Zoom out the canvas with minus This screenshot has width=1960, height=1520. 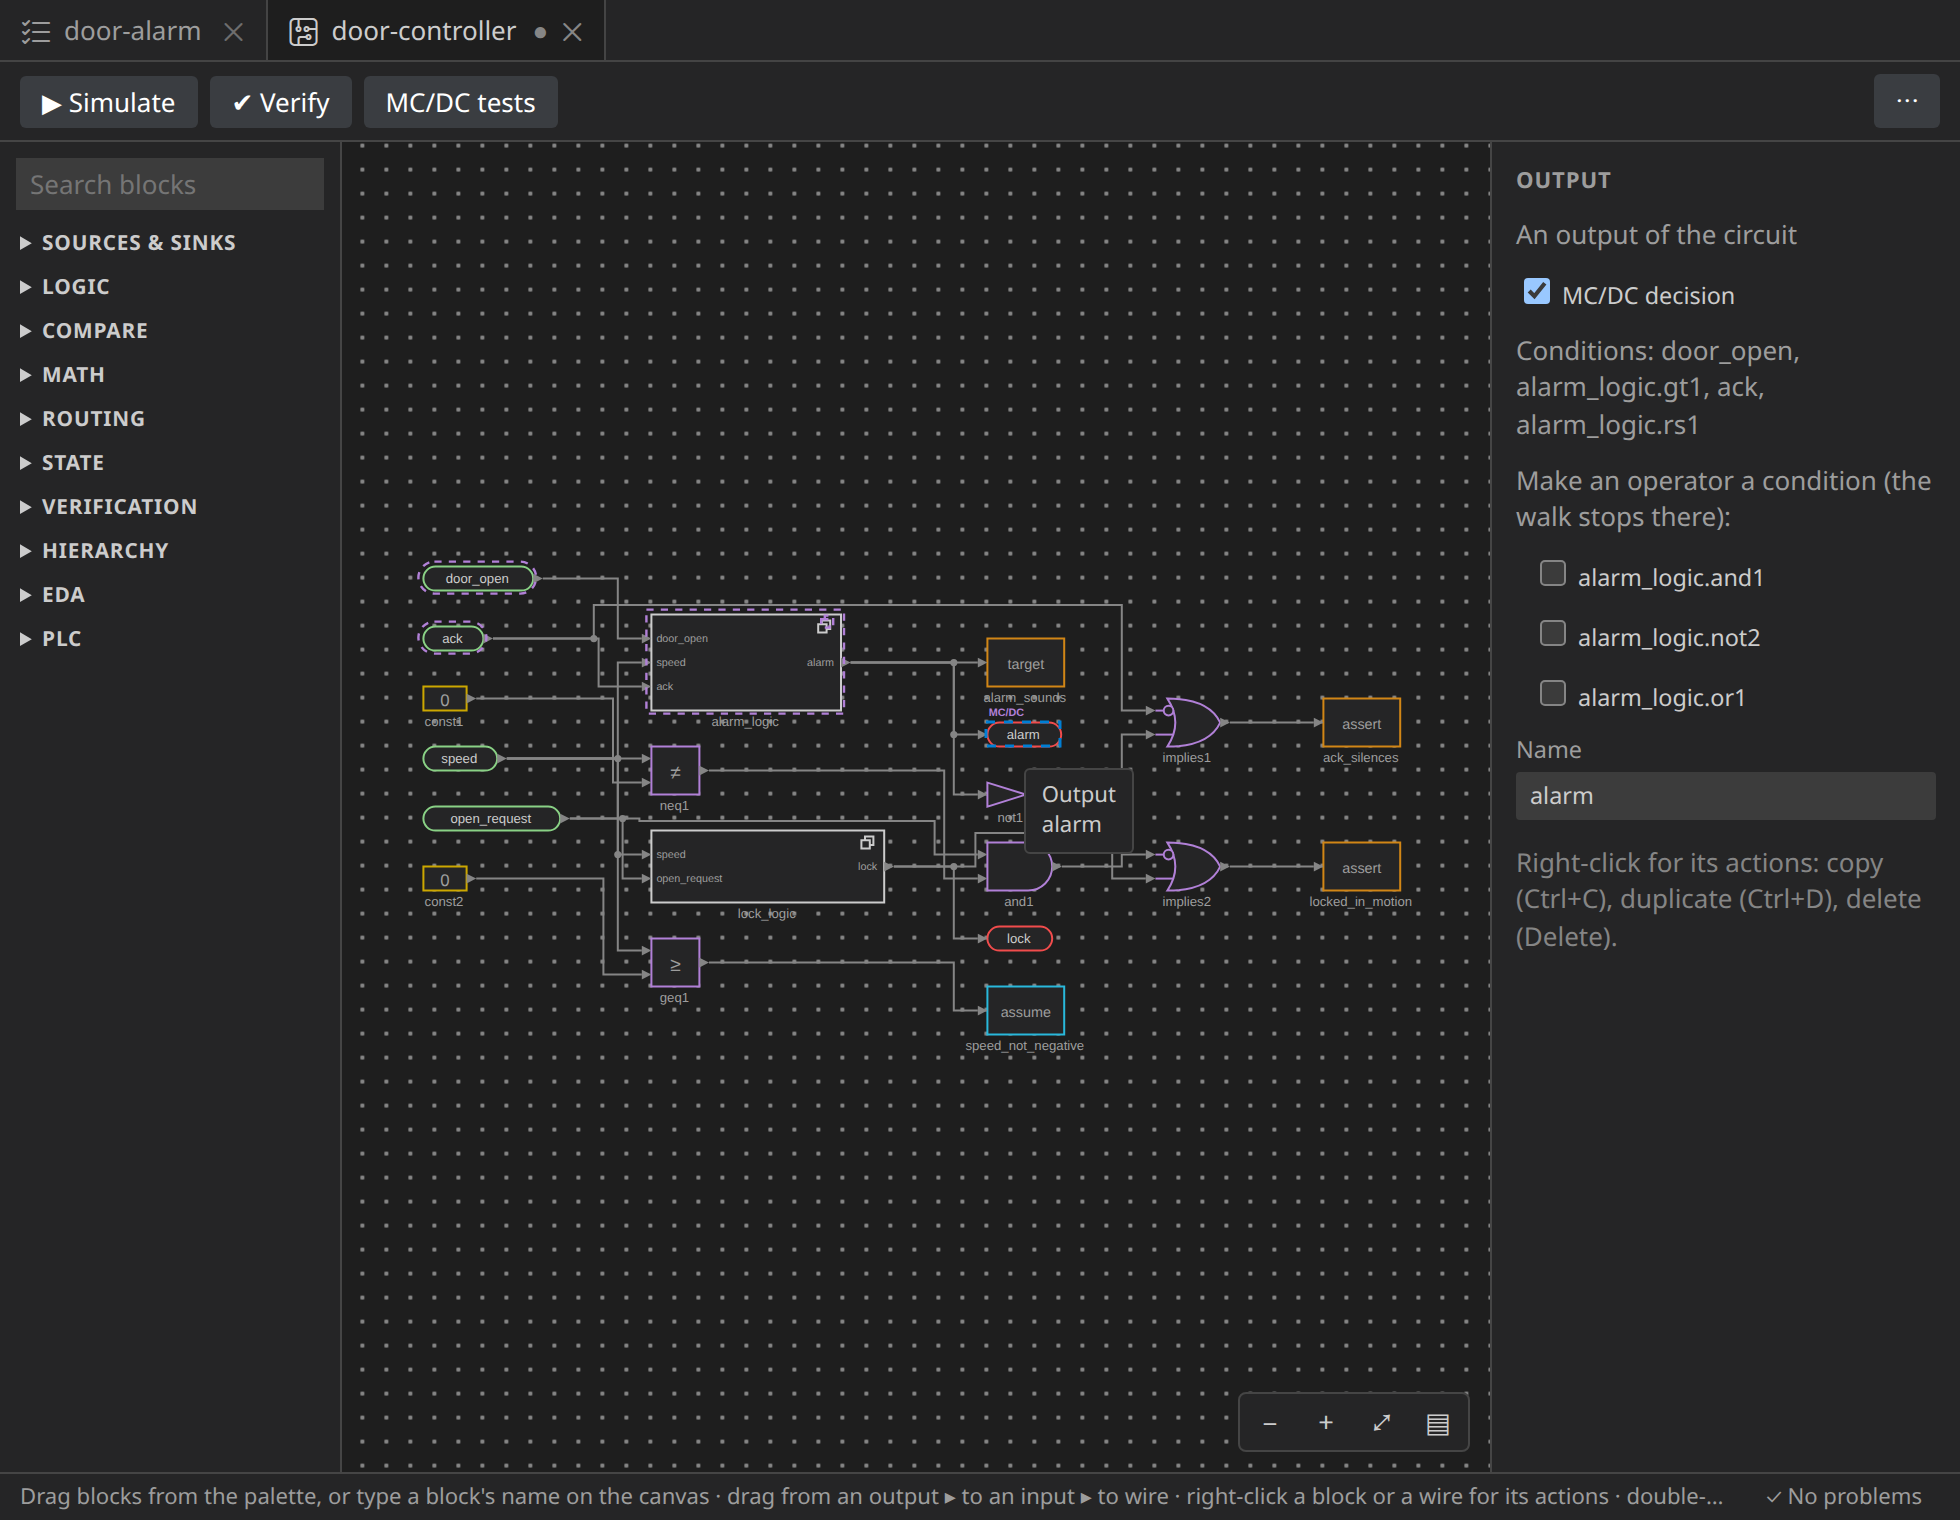[1270, 1423]
